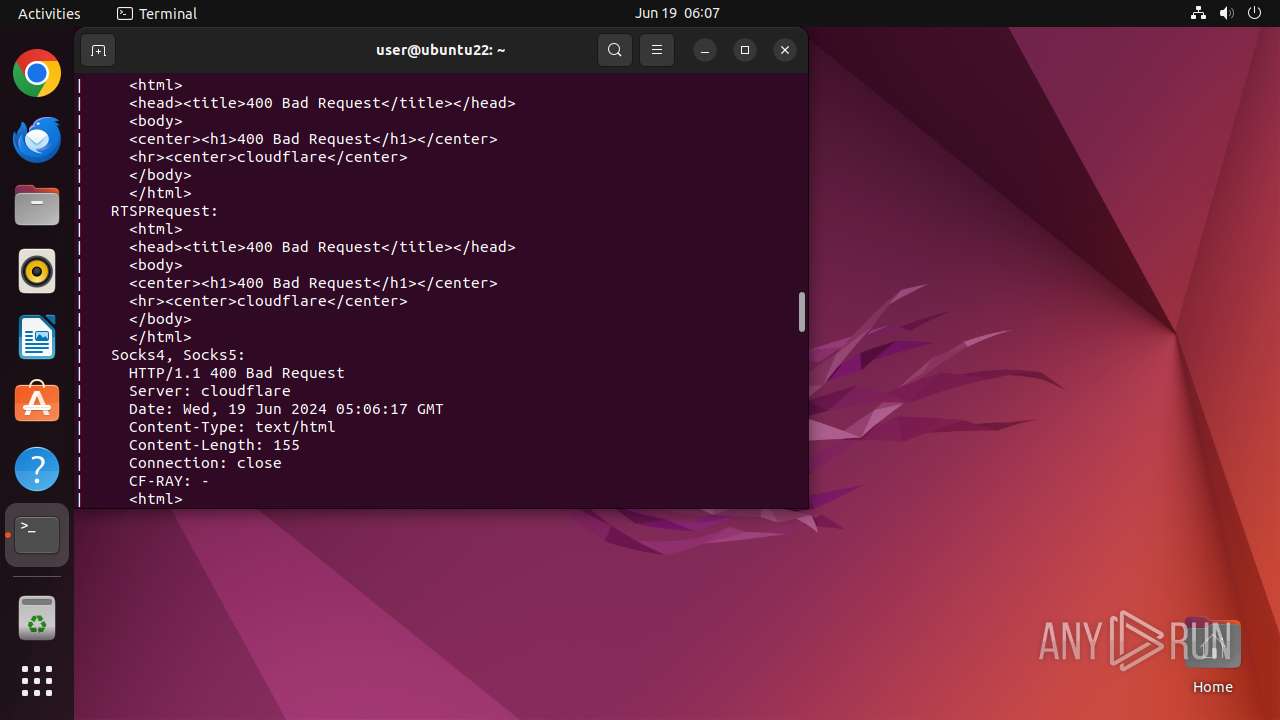This screenshot has width=1280, height=720.
Task: Launch Rhythmbox music player
Action: (37, 271)
